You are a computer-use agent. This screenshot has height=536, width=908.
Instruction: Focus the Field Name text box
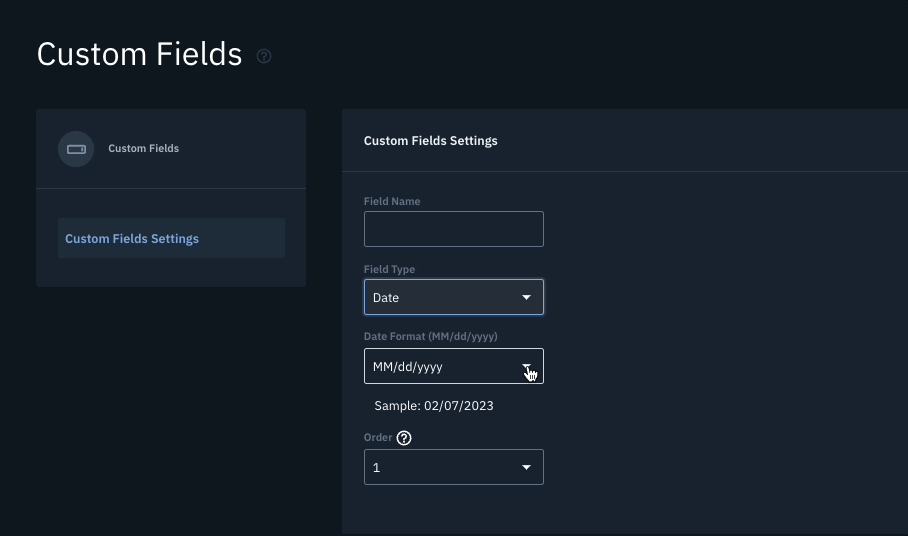[454, 229]
